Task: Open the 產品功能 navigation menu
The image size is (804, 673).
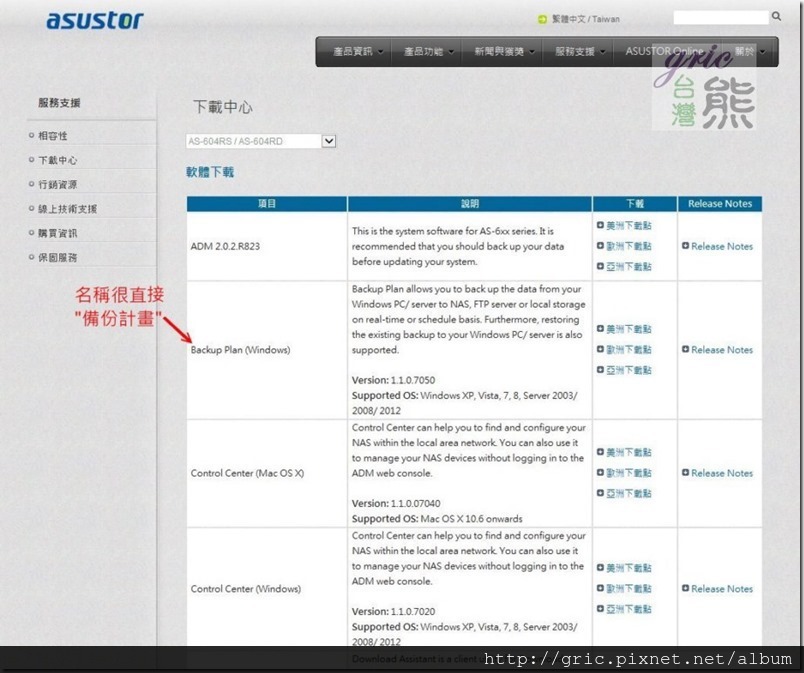Action: pos(424,51)
